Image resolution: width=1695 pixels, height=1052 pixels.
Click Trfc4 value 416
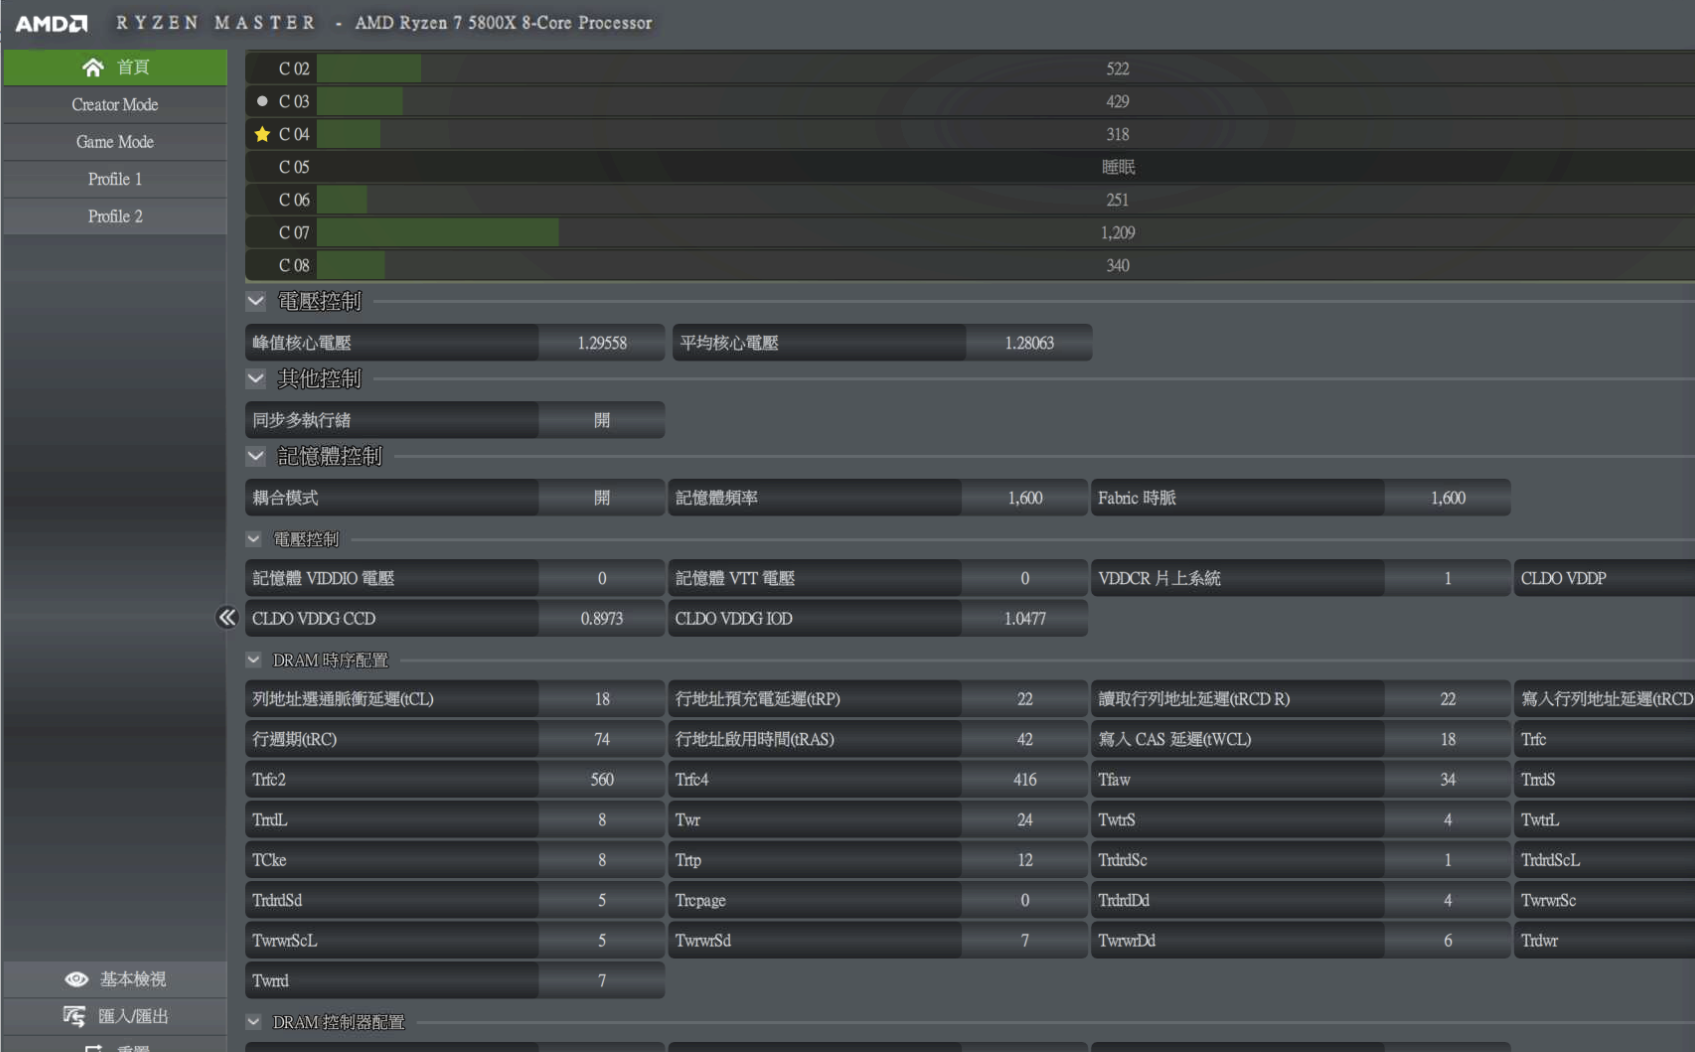click(x=1025, y=779)
